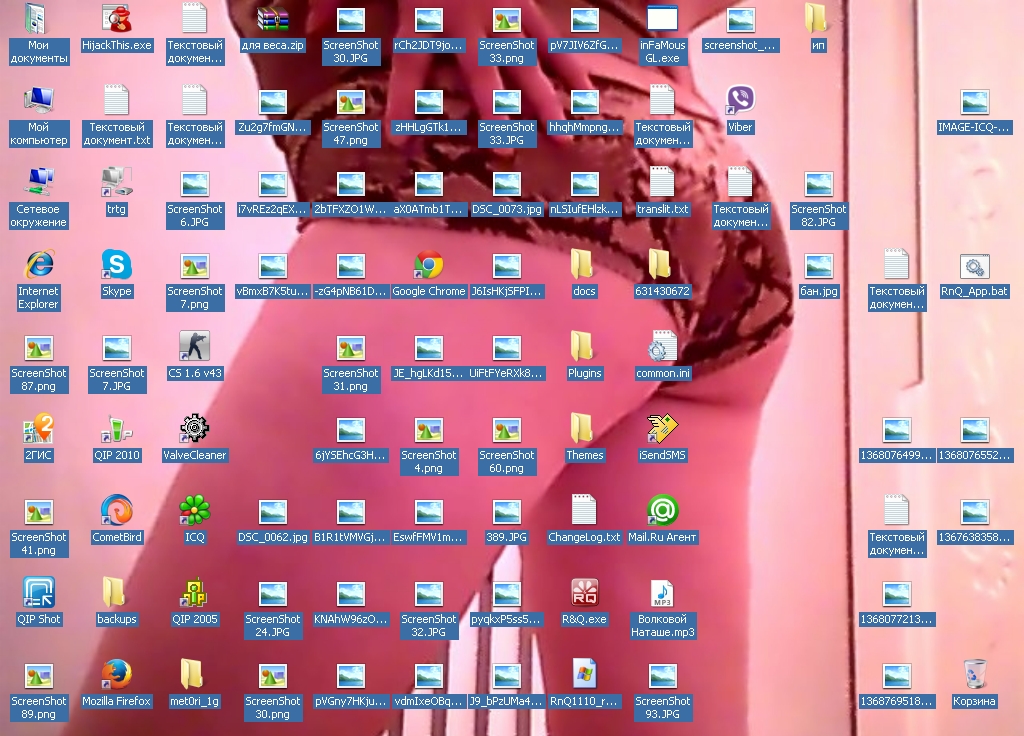Select ScreenShot 31.png file
Image resolution: width=1024 pixels, height=736 pixels.
click(x=351, y=347)
